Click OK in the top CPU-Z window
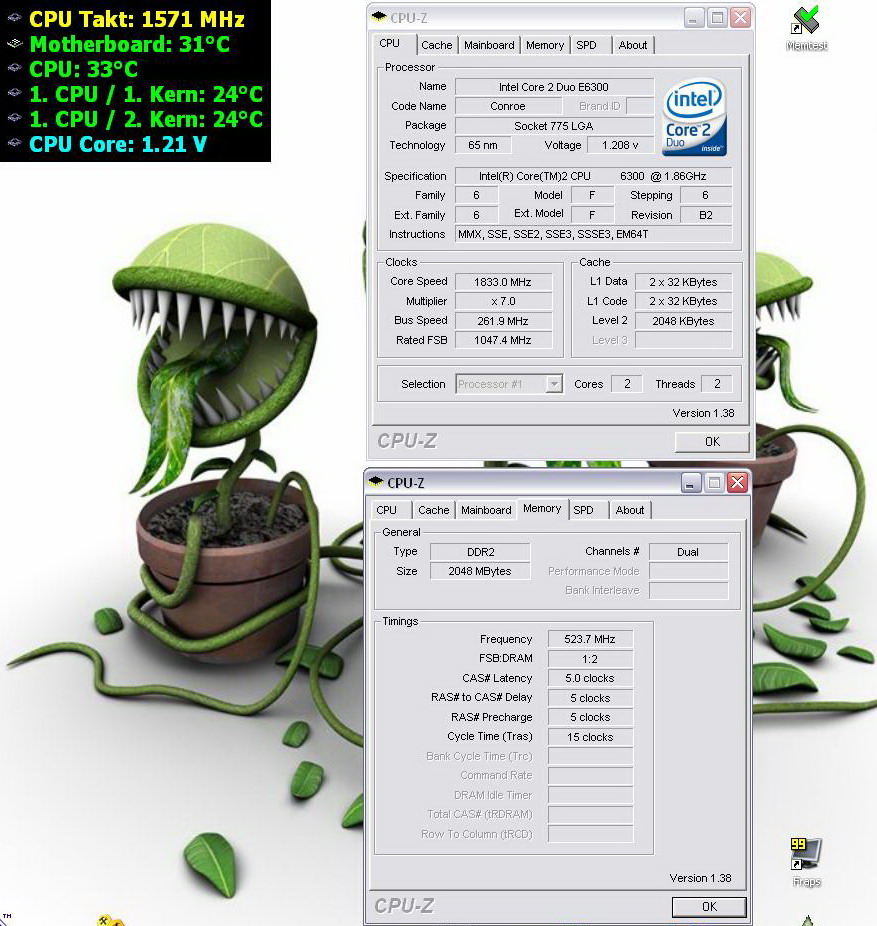877x926 pixels. (x=712, y=441)
